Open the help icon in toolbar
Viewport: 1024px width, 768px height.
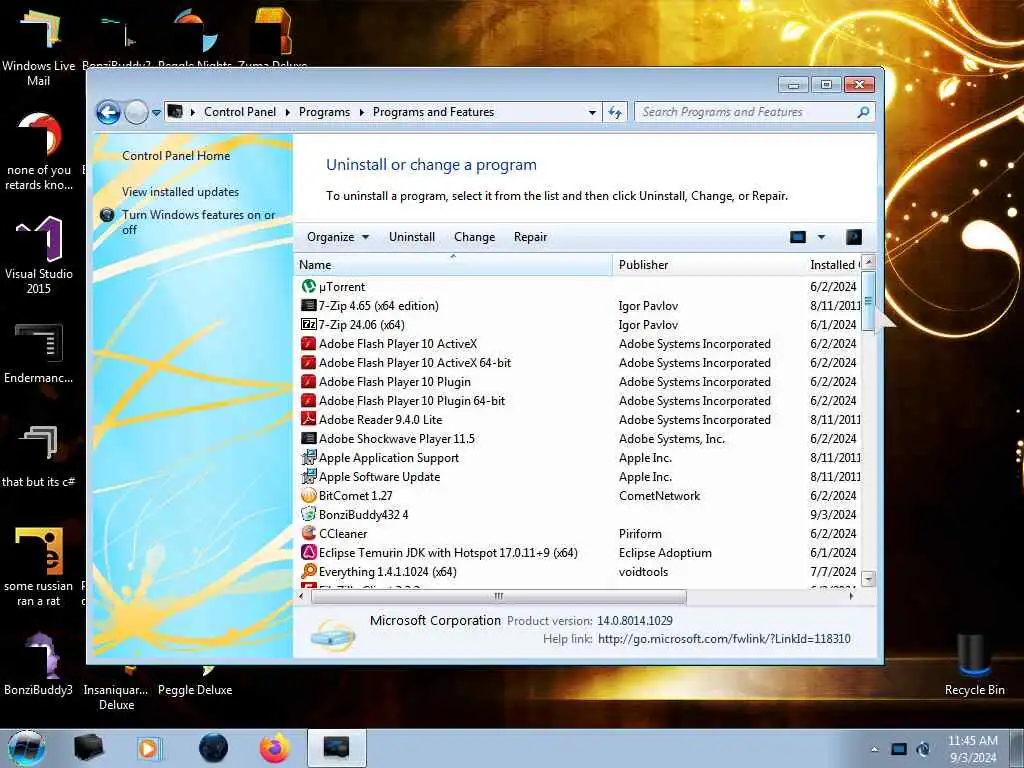(x=854, y=236)
